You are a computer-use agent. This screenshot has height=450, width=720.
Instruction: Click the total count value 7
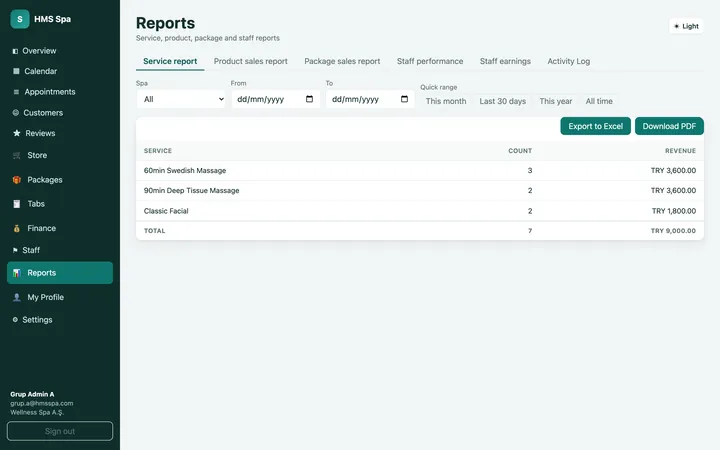coord(530,231)
